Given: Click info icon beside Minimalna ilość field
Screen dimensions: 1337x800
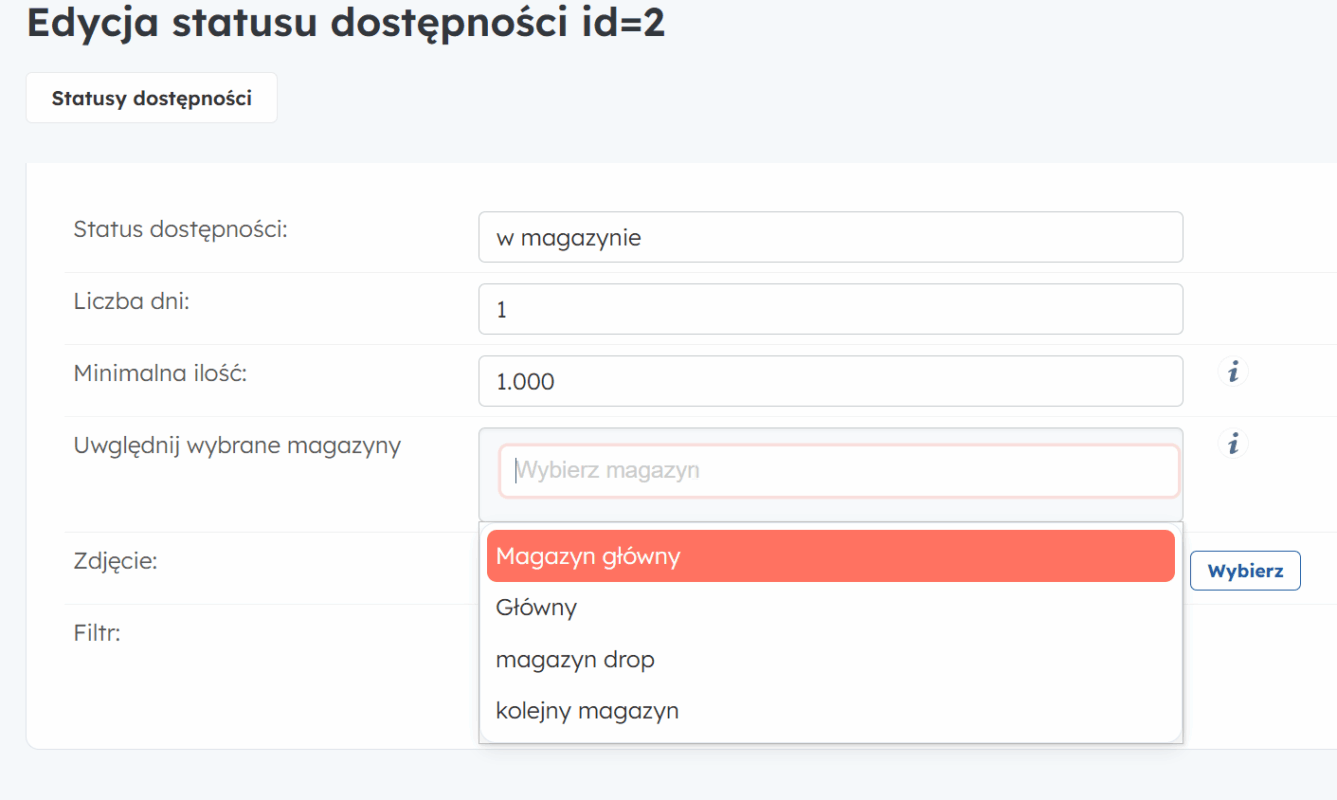Looking at the screenshot, I should pos(1233,372).
